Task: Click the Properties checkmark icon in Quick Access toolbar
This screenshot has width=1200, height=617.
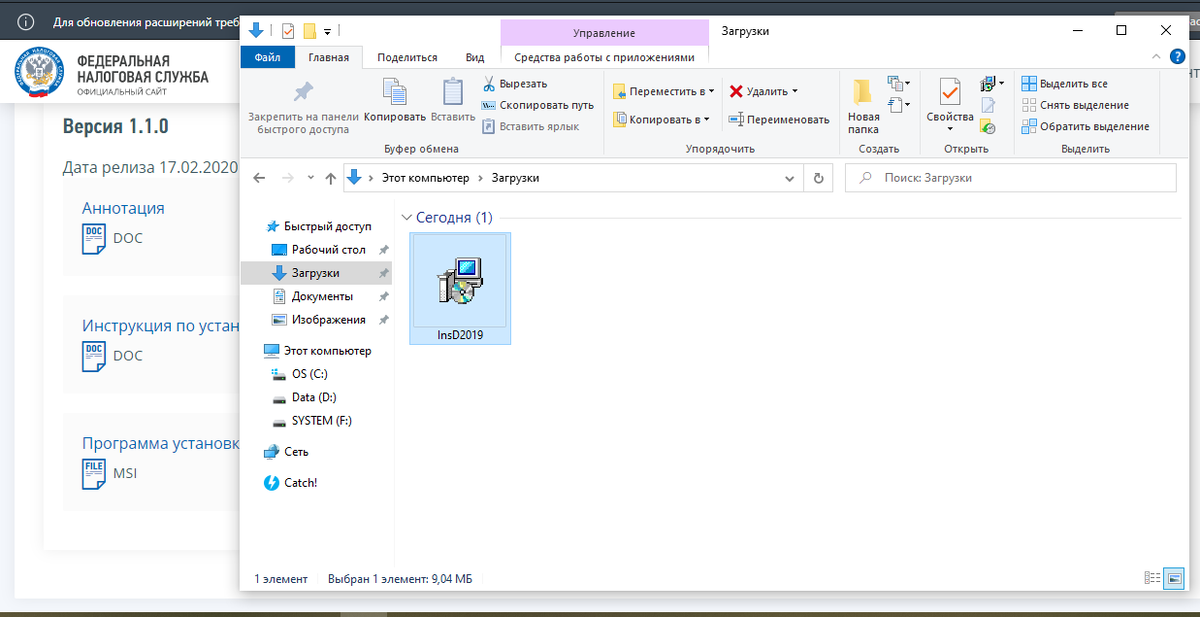Action: (288, 31)
